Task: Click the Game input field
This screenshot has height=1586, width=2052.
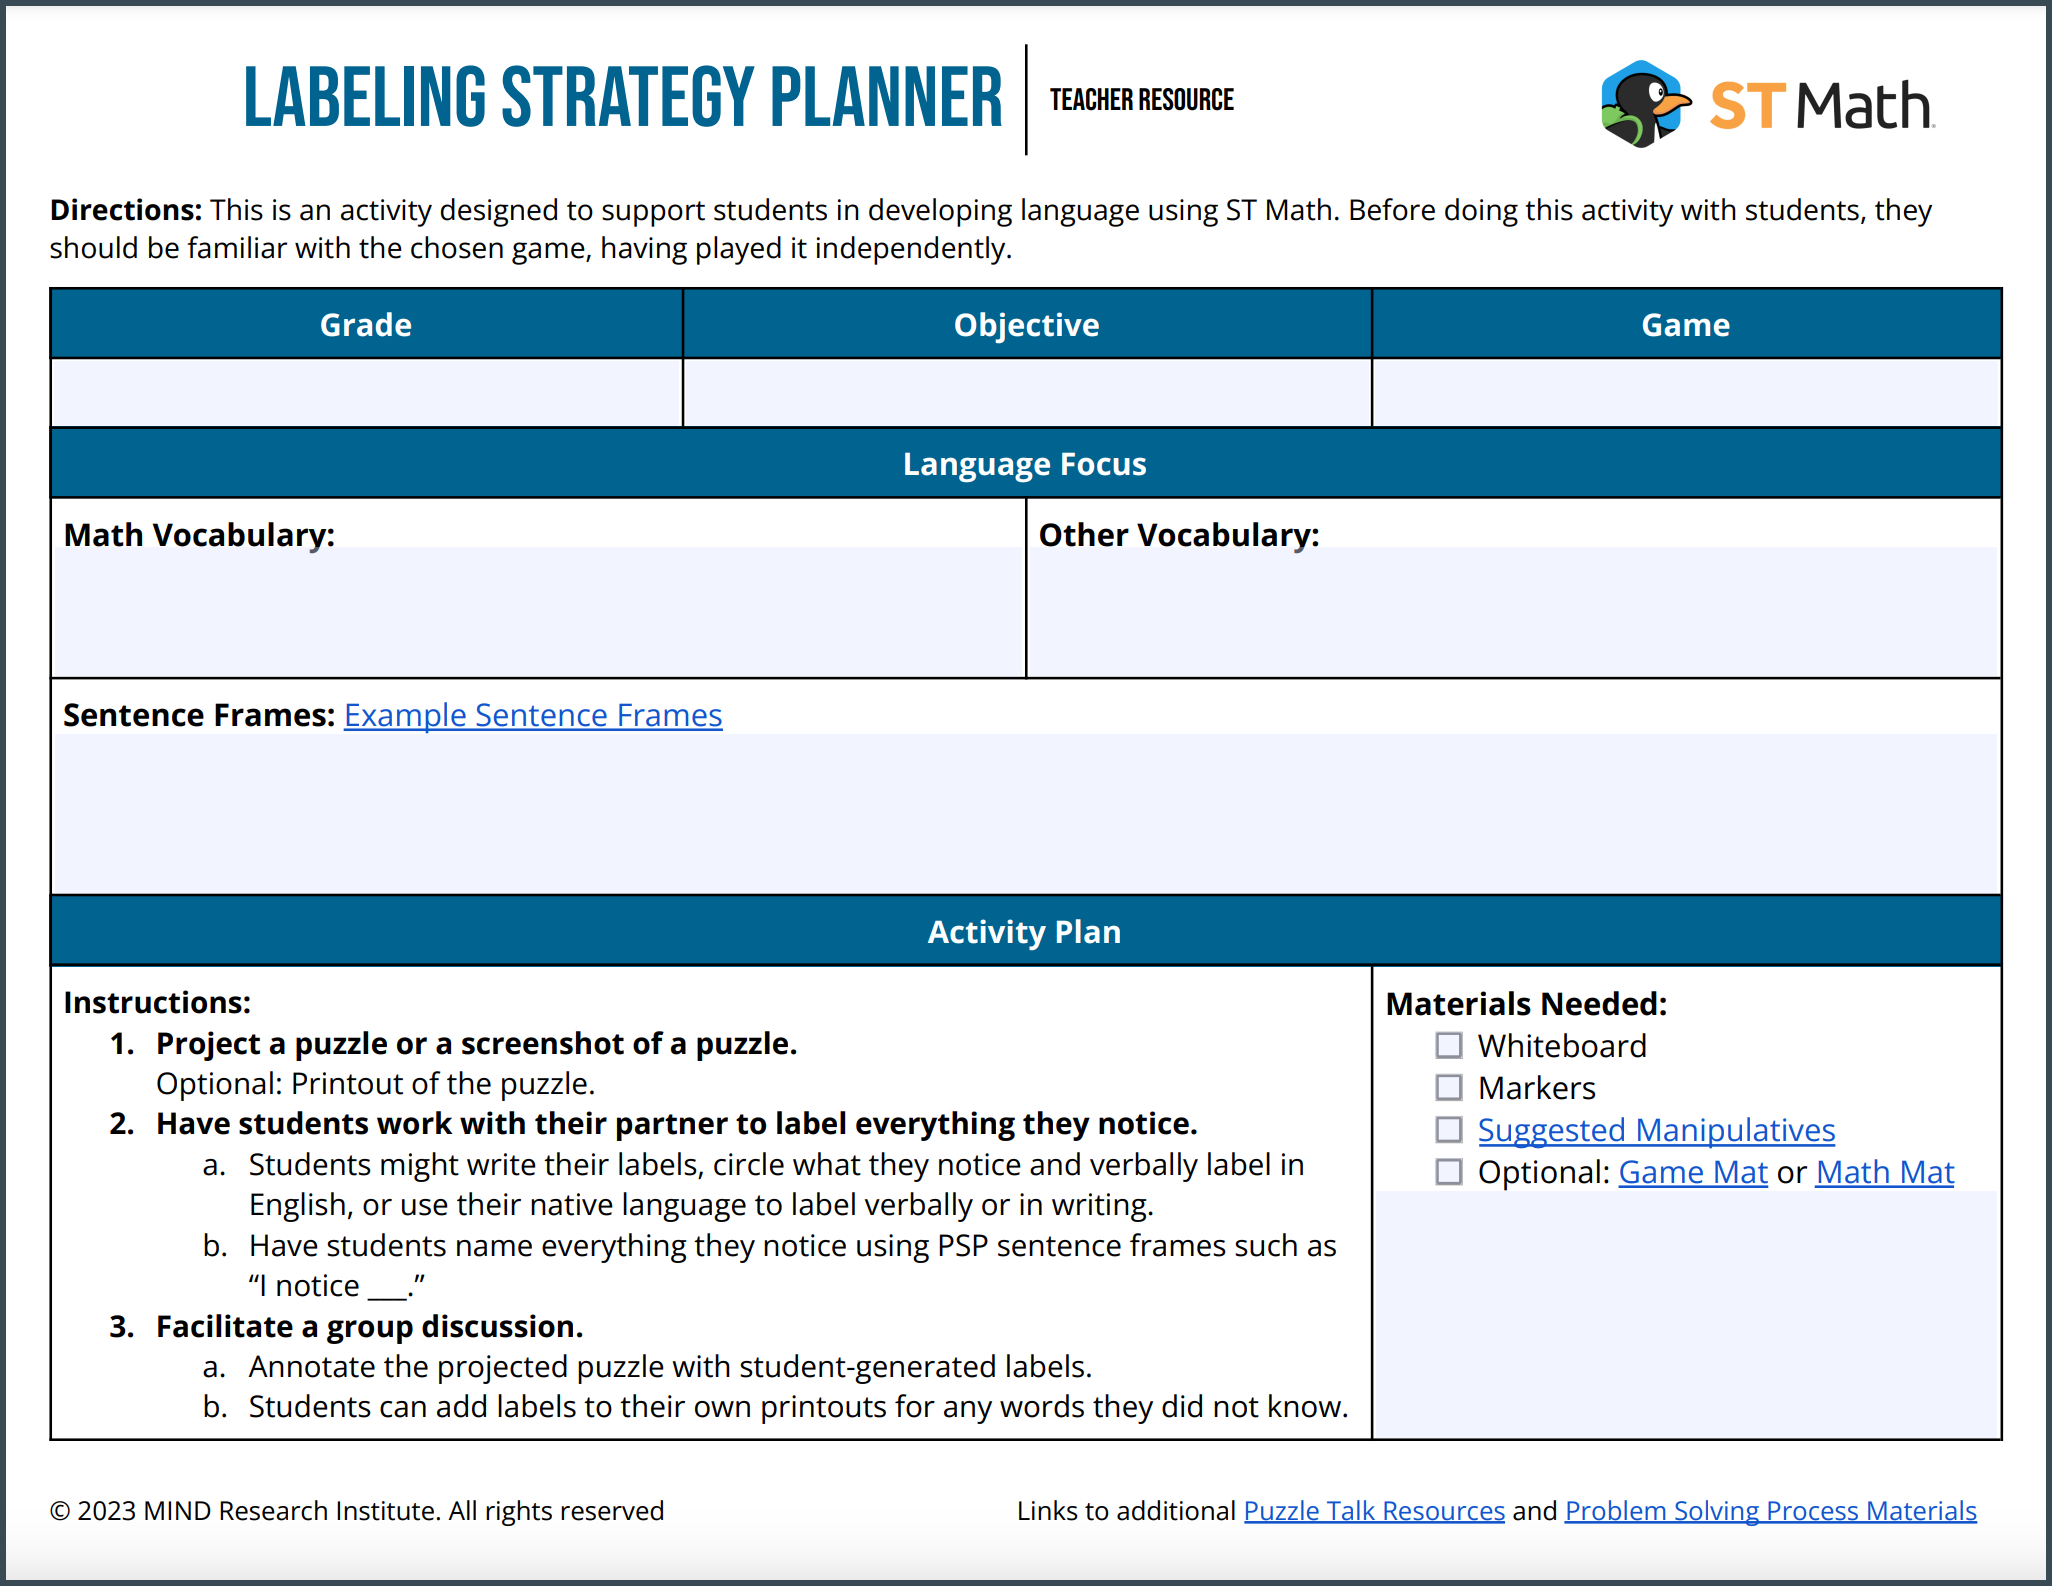Action: tap(1686, 393)
